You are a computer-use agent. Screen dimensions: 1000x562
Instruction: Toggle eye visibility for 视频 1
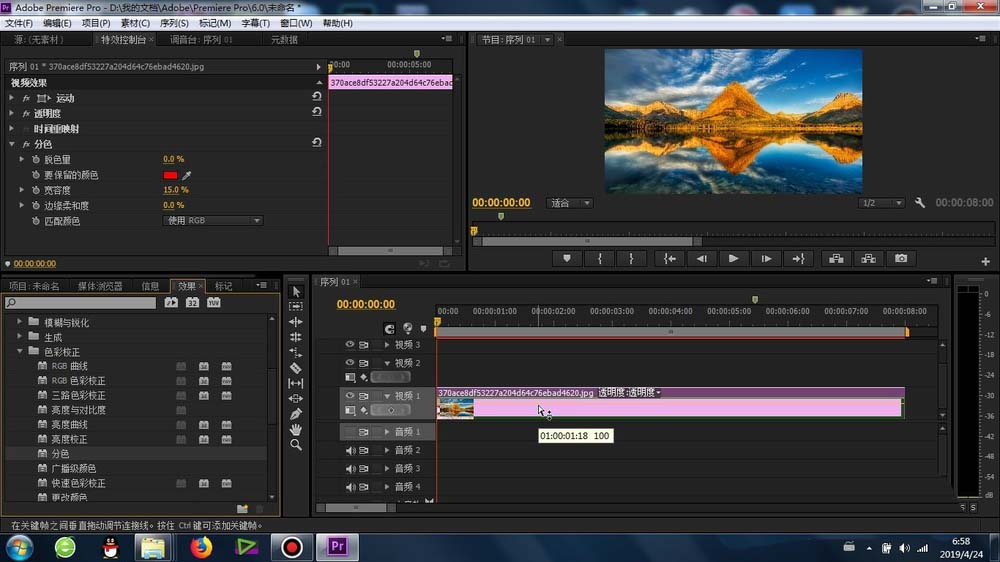point(349,396)
